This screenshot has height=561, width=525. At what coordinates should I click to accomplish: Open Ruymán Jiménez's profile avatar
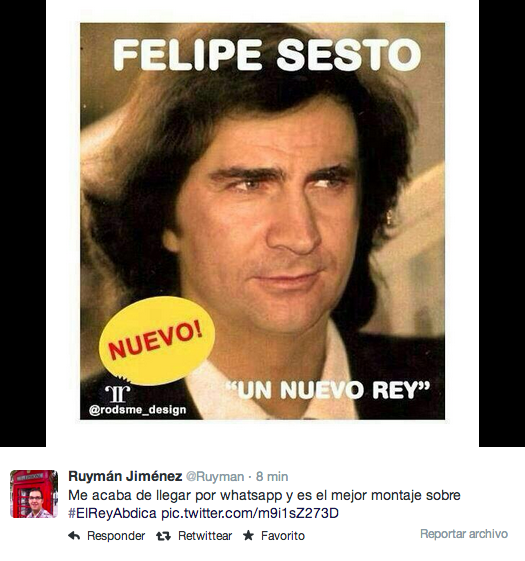34,494
